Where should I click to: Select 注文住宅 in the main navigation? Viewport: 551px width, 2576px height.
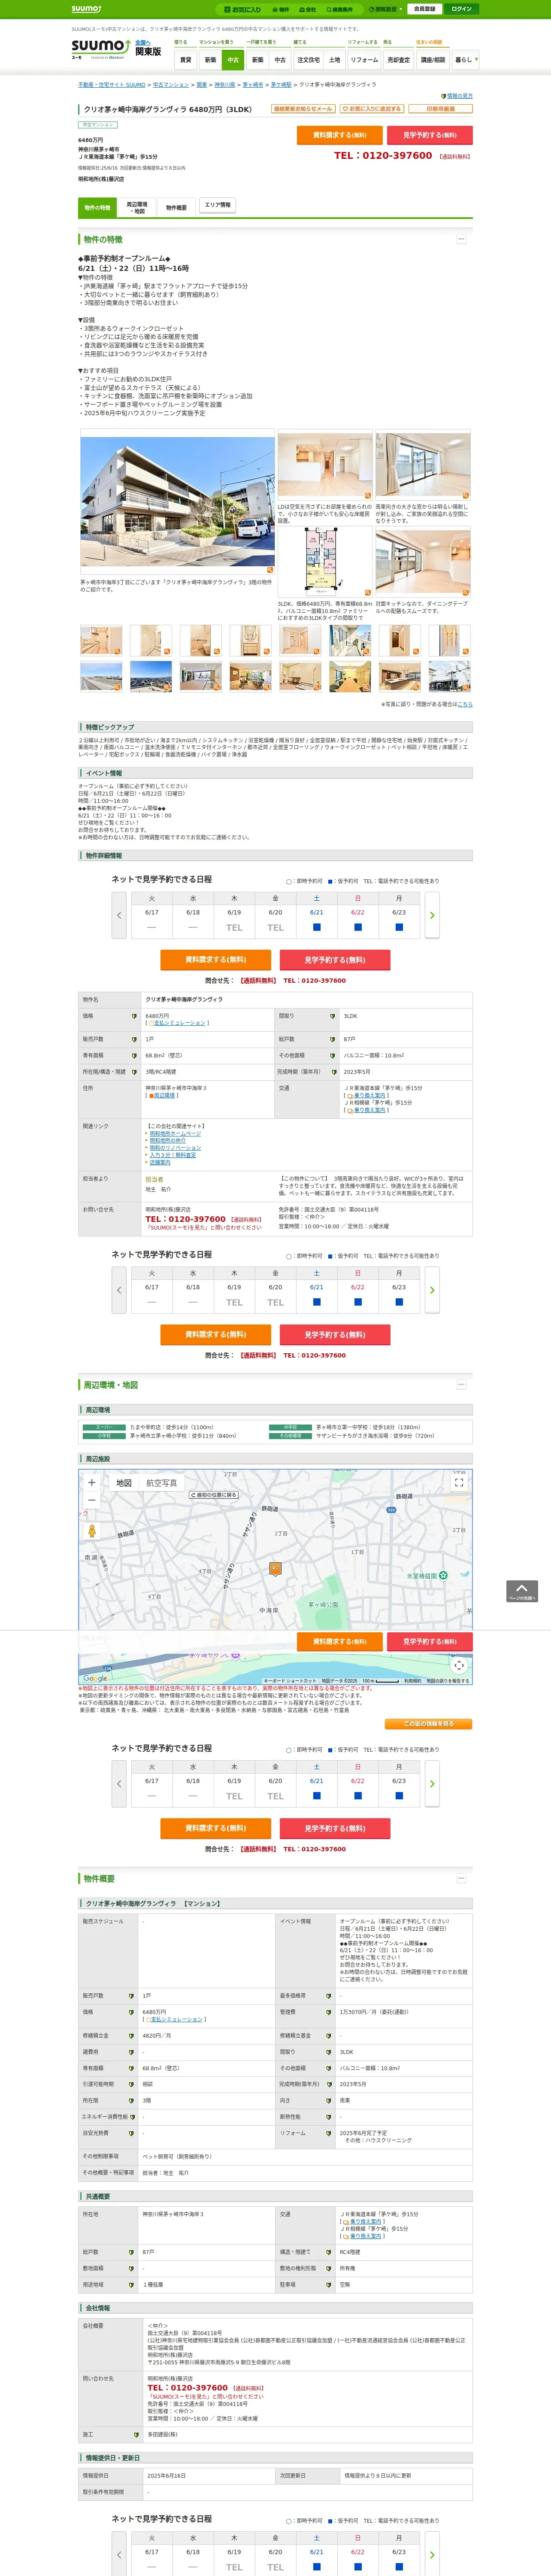(x=308, y=60)
